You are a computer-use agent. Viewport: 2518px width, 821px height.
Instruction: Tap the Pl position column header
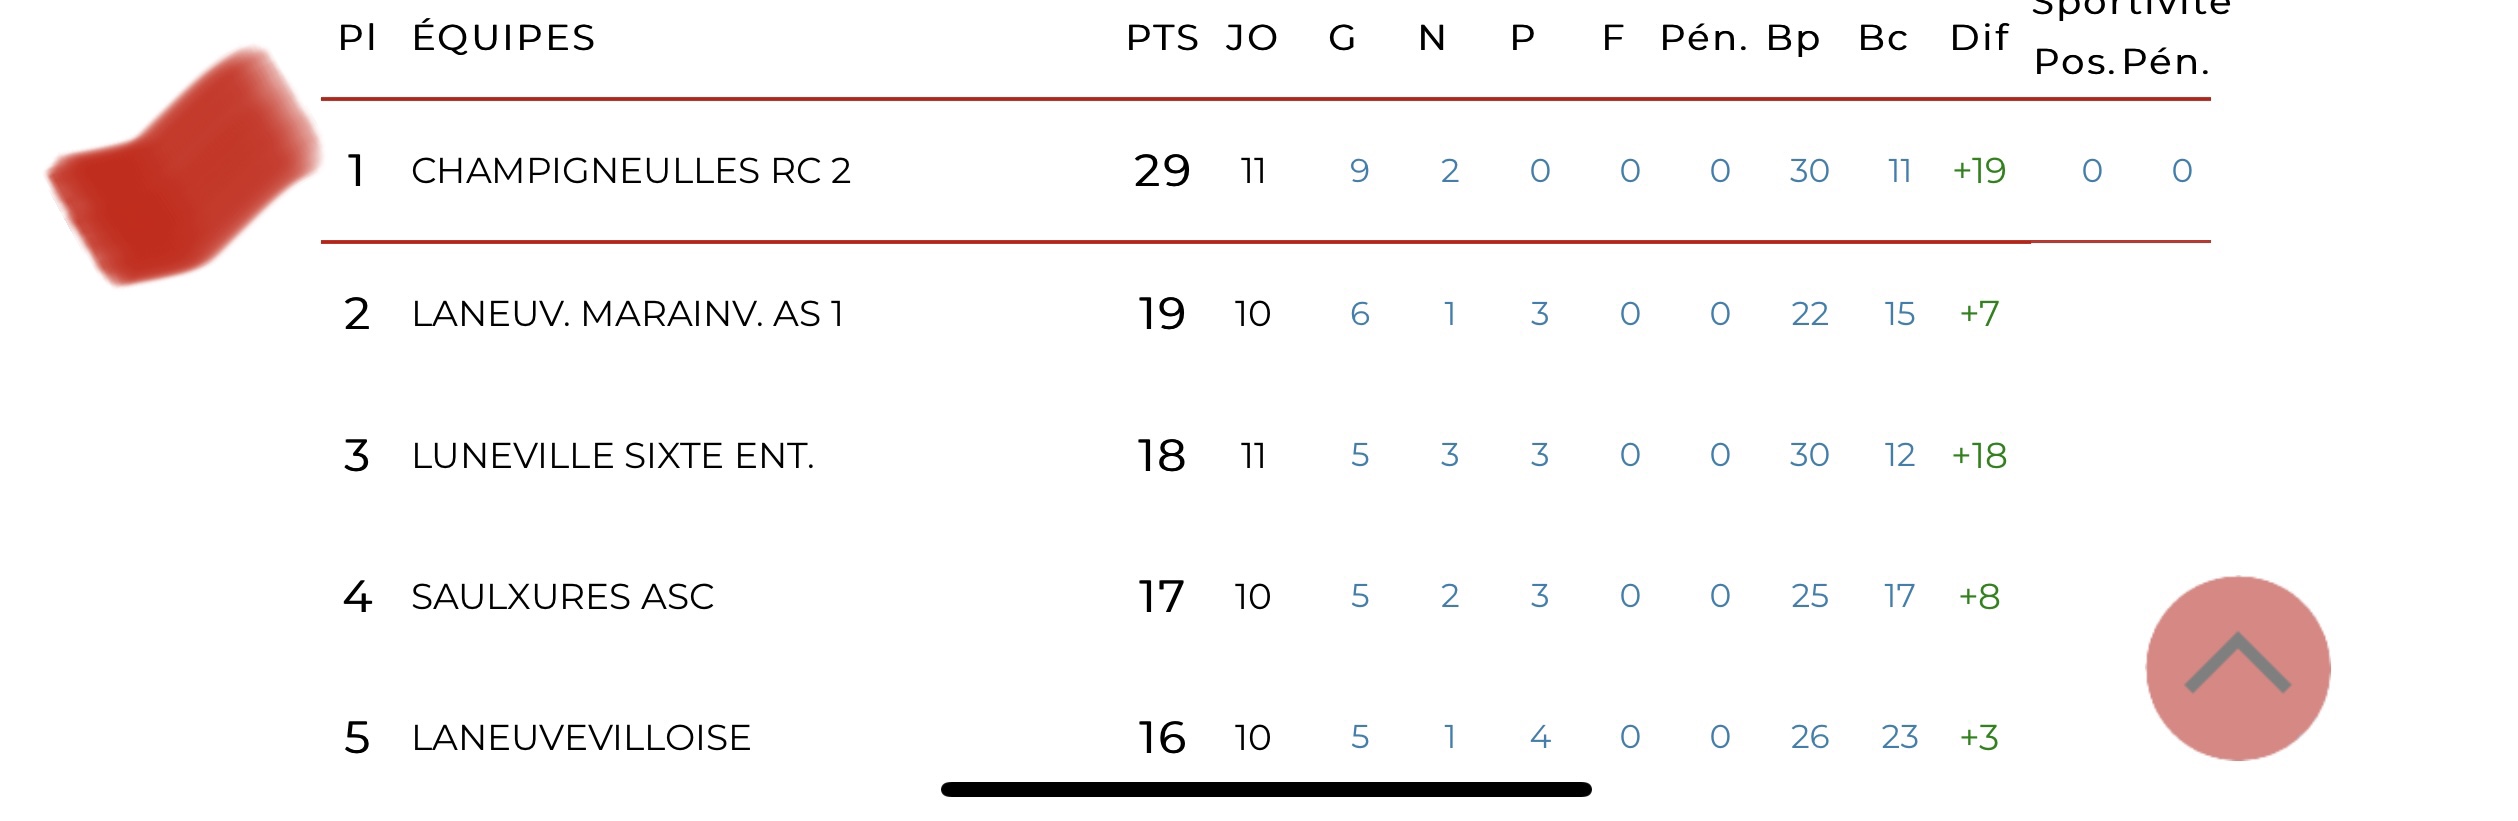(x=357, y=38)
